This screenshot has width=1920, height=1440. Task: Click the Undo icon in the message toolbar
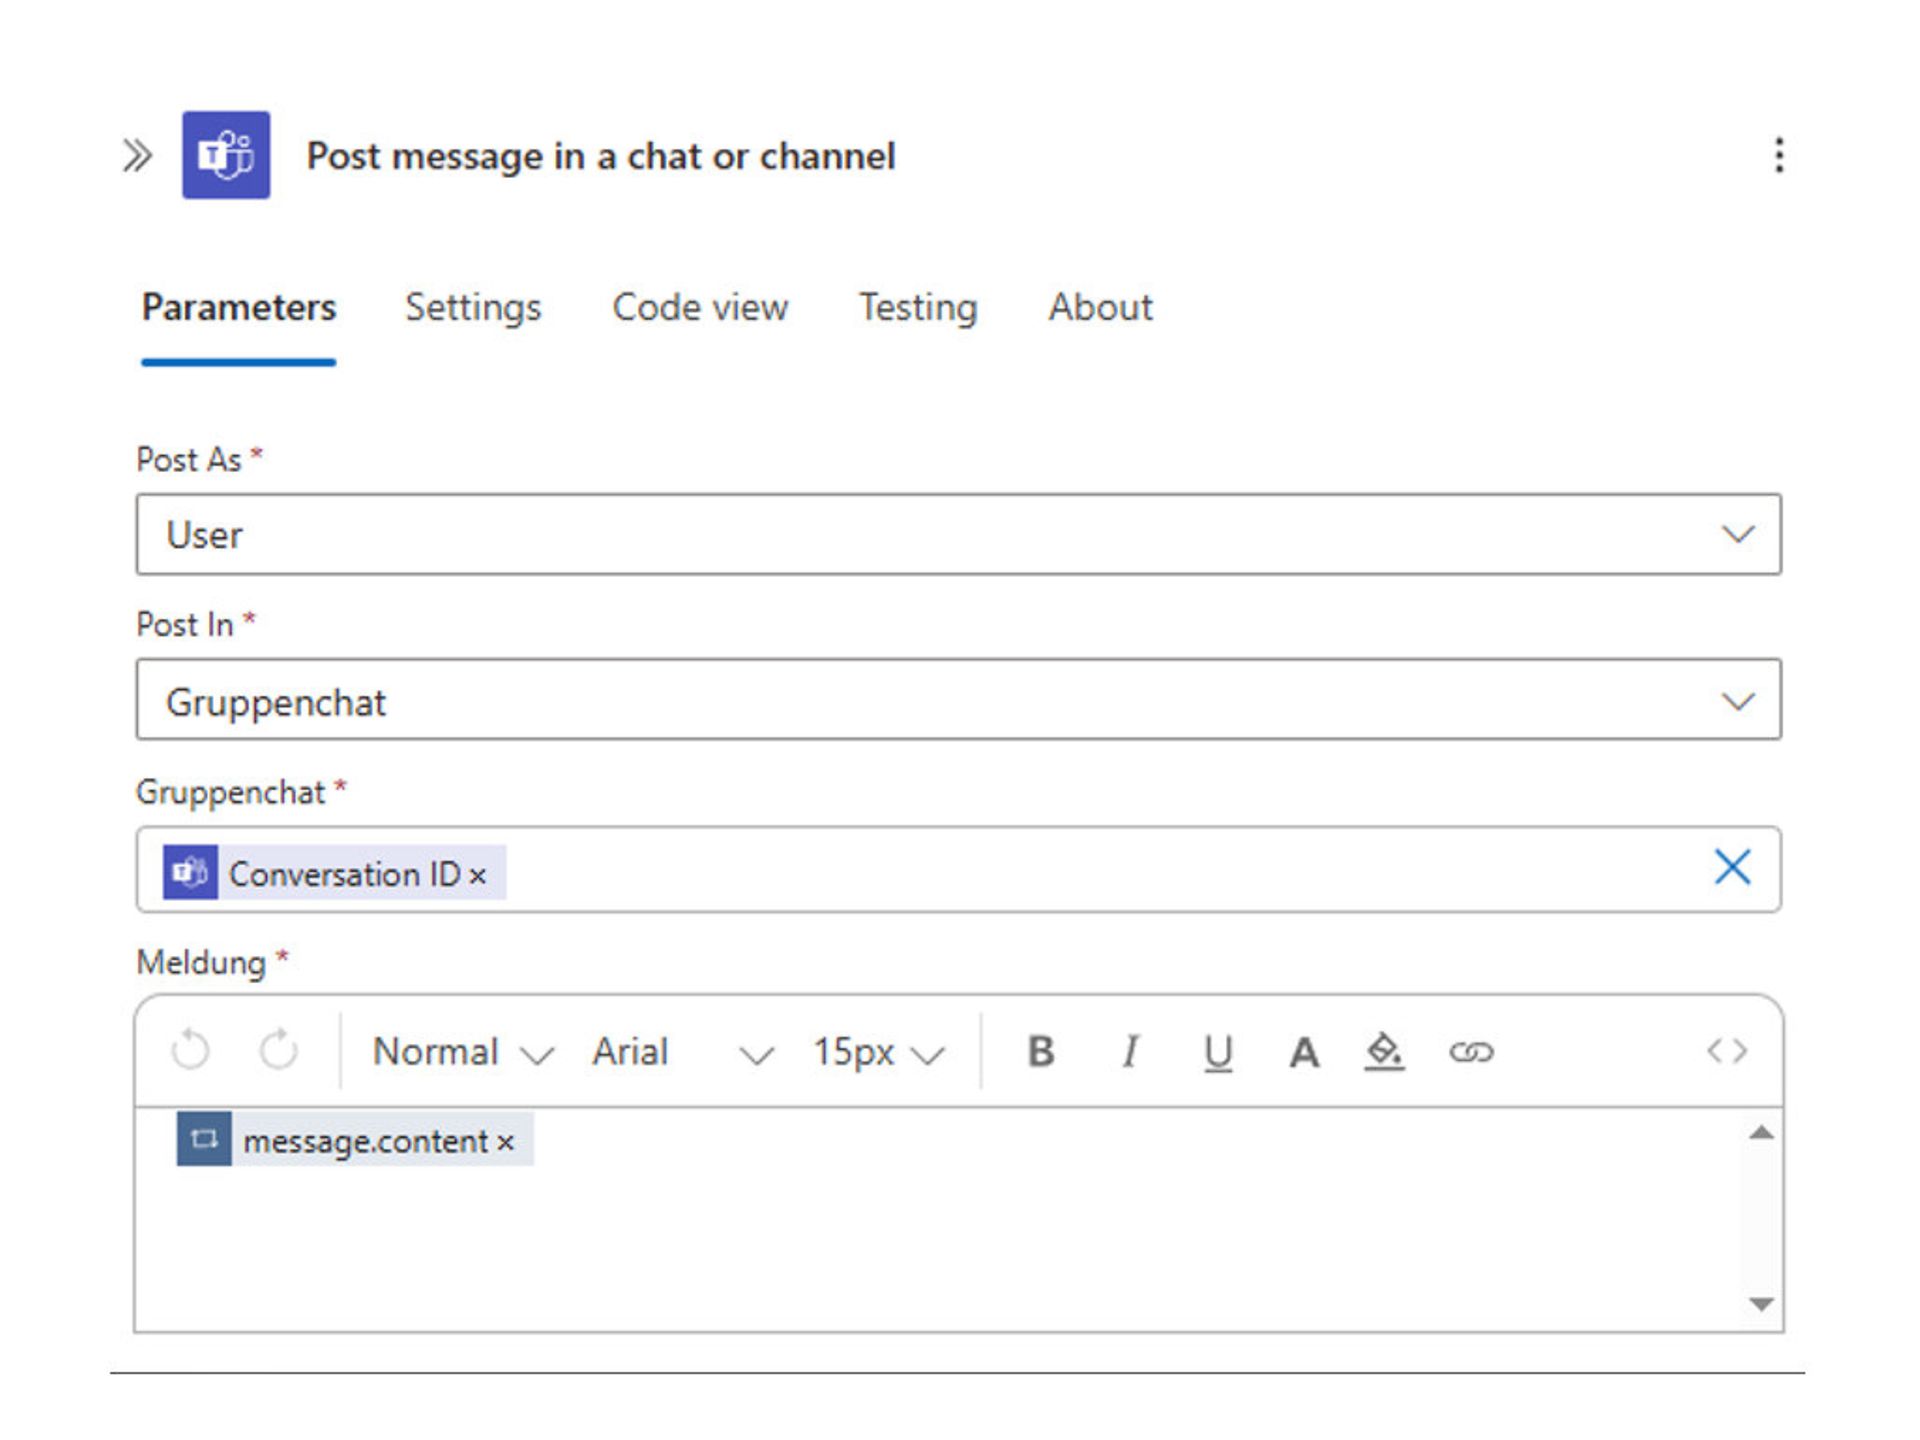[x=190, y=1051]
